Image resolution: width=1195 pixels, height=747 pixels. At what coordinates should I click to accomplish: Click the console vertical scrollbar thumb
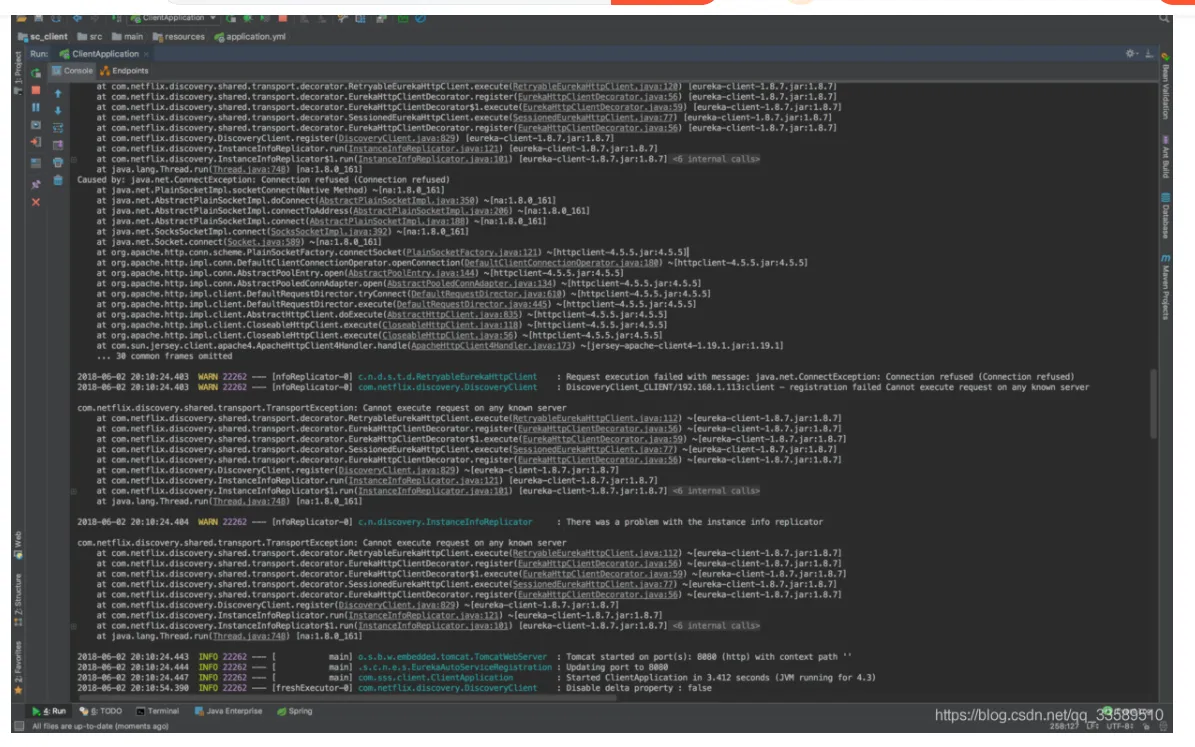tap(1154, 404)
